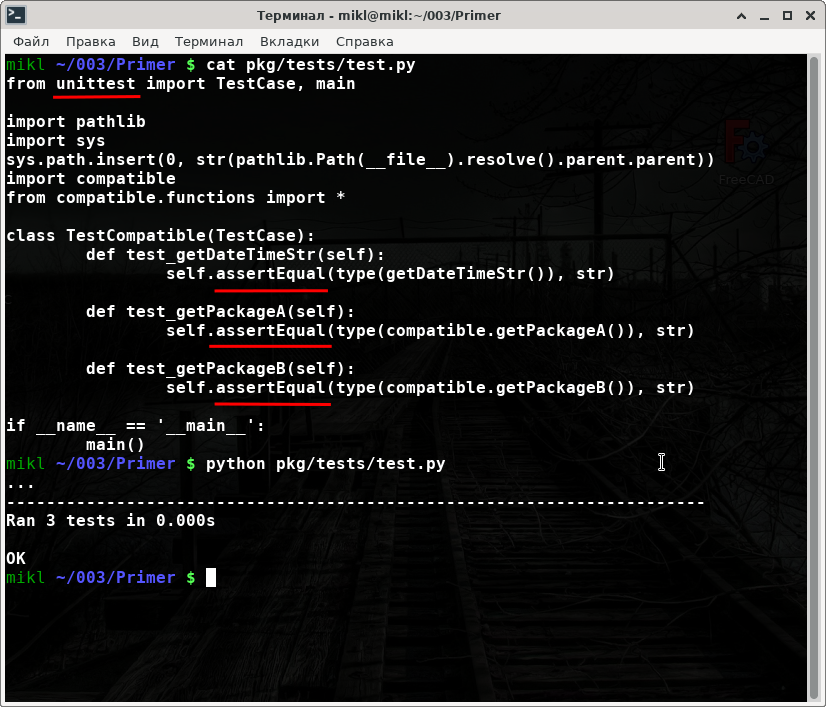Viewport: 826px width, 707px height.
Task: Open the Вкладки menu
Action: (289, 41)
